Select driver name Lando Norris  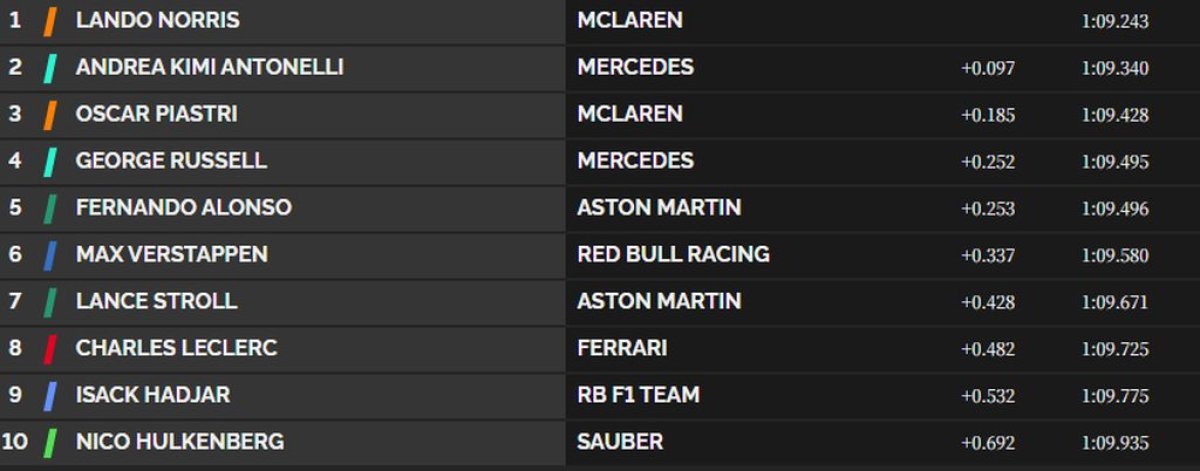pos(157,21)
